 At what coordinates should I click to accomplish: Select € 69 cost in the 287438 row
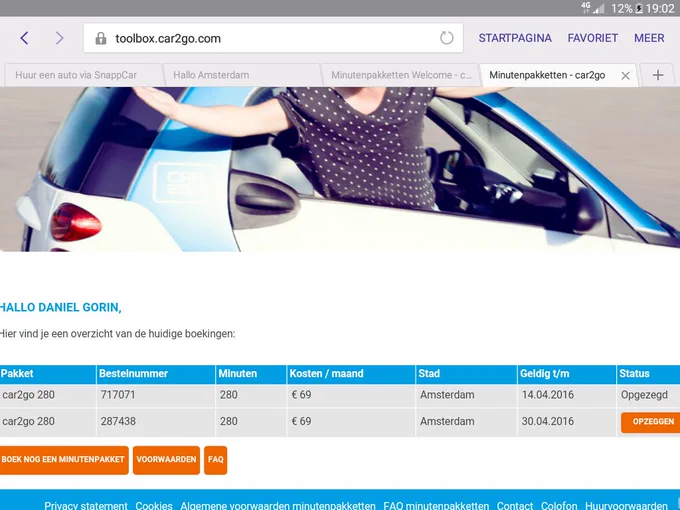(351, 422)
